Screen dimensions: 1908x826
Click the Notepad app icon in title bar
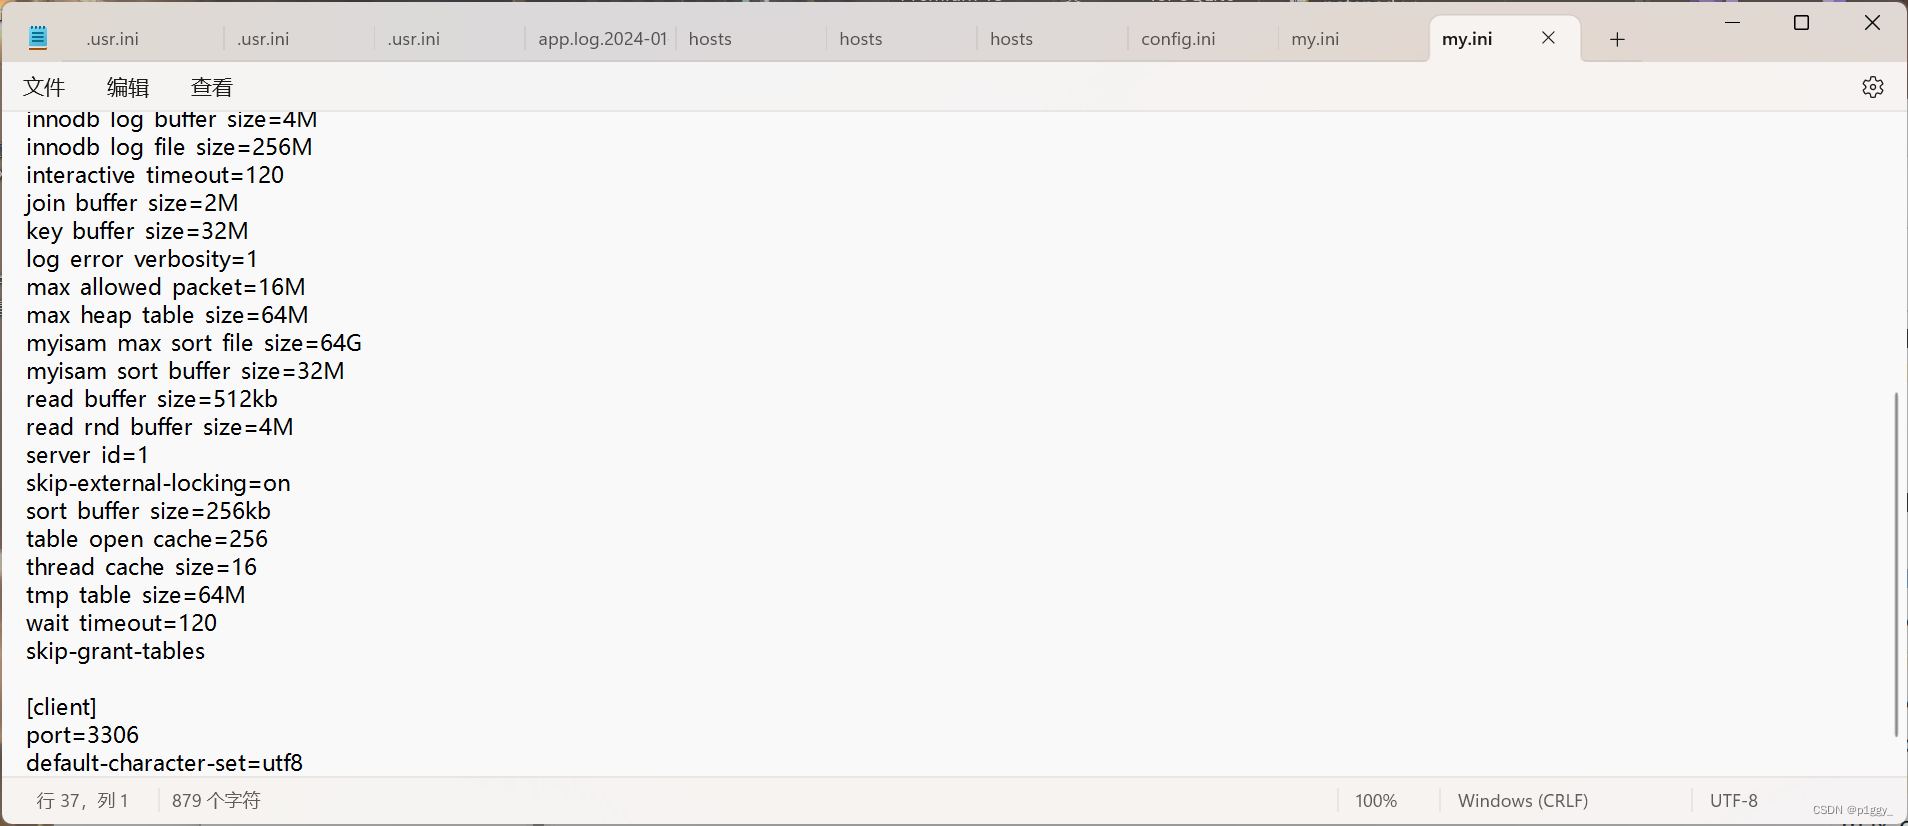[38, 38]
